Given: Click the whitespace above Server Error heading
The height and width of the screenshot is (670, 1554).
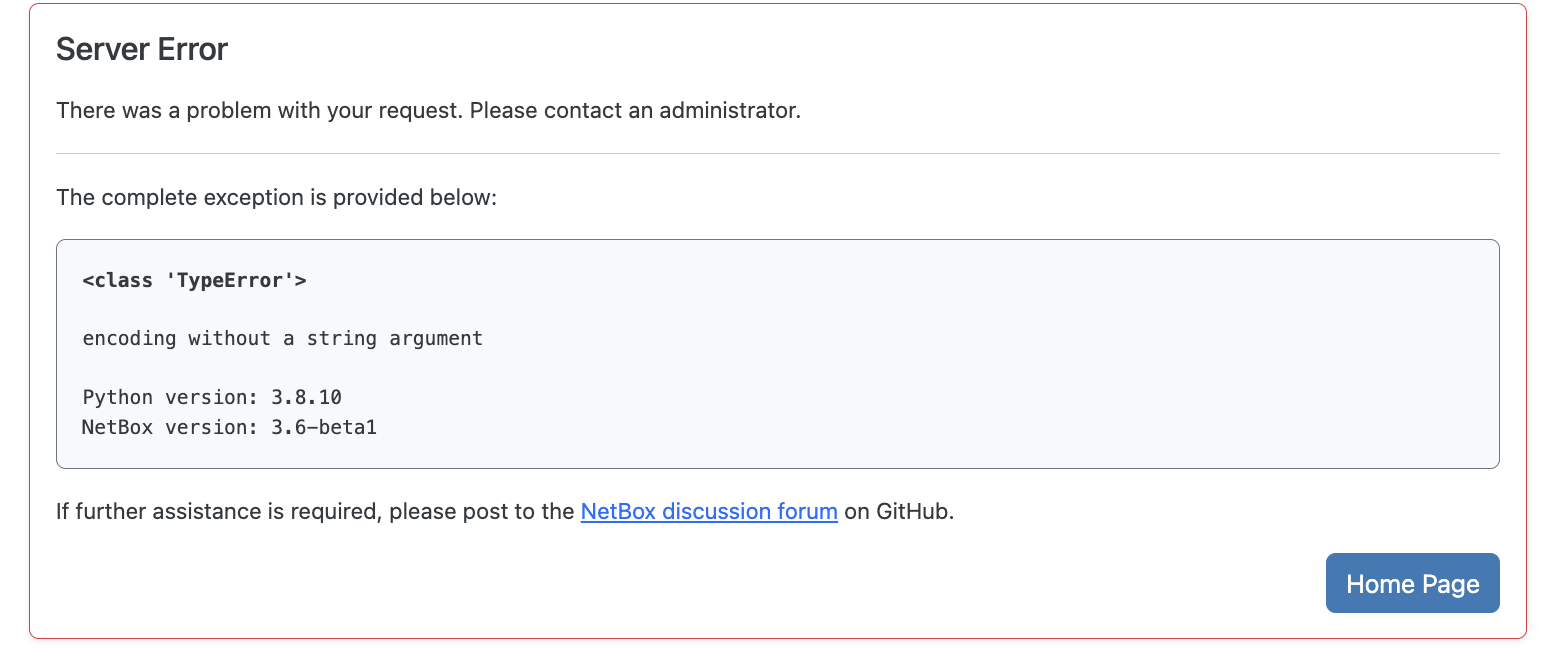Looking at the screenshot, I should [x=778, y=18].
